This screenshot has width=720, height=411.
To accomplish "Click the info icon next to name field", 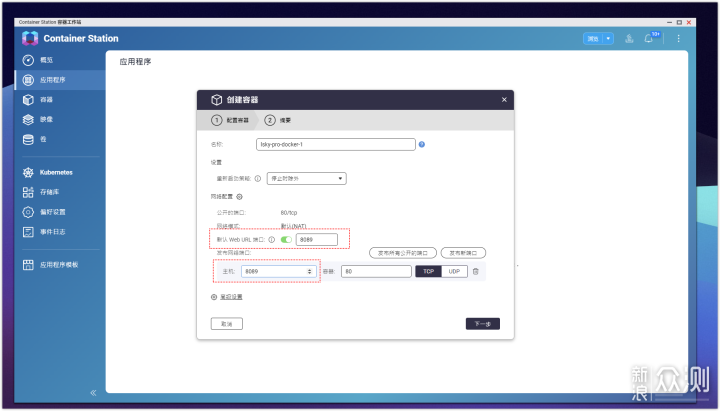I will (x=422, y=144).
